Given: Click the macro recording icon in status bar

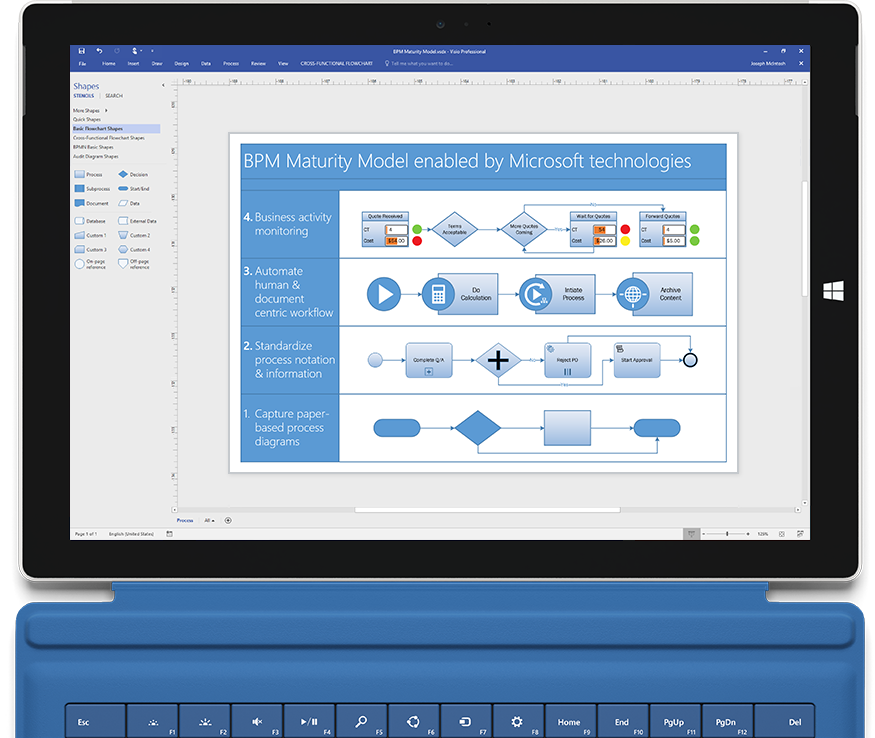Looking at the screenshot, I should pyautogui.click(x=169, y=534).
